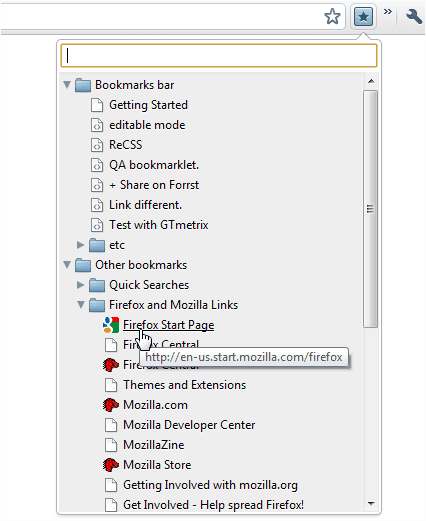
Task: Click the Test with GTmetrix script icon
Action: pyautogui.click(x=97, y=225)
